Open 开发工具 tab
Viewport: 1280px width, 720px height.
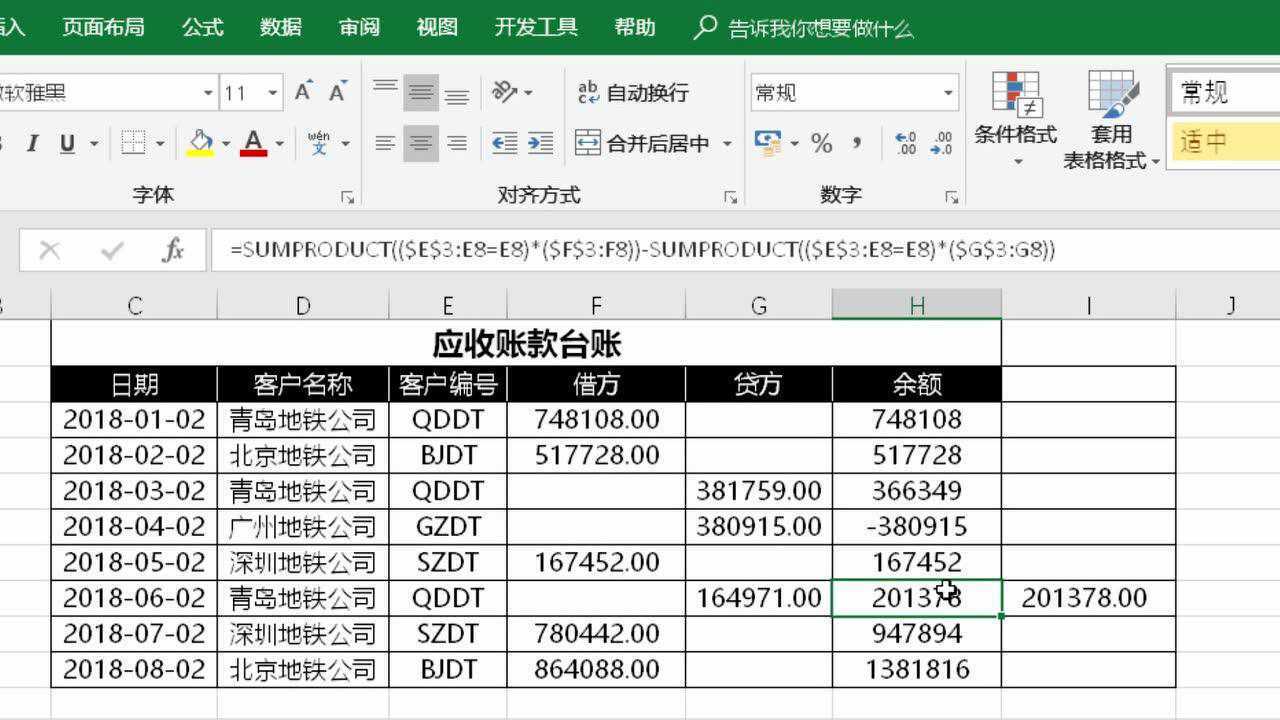pyautogui.click(x=536, y=27)
